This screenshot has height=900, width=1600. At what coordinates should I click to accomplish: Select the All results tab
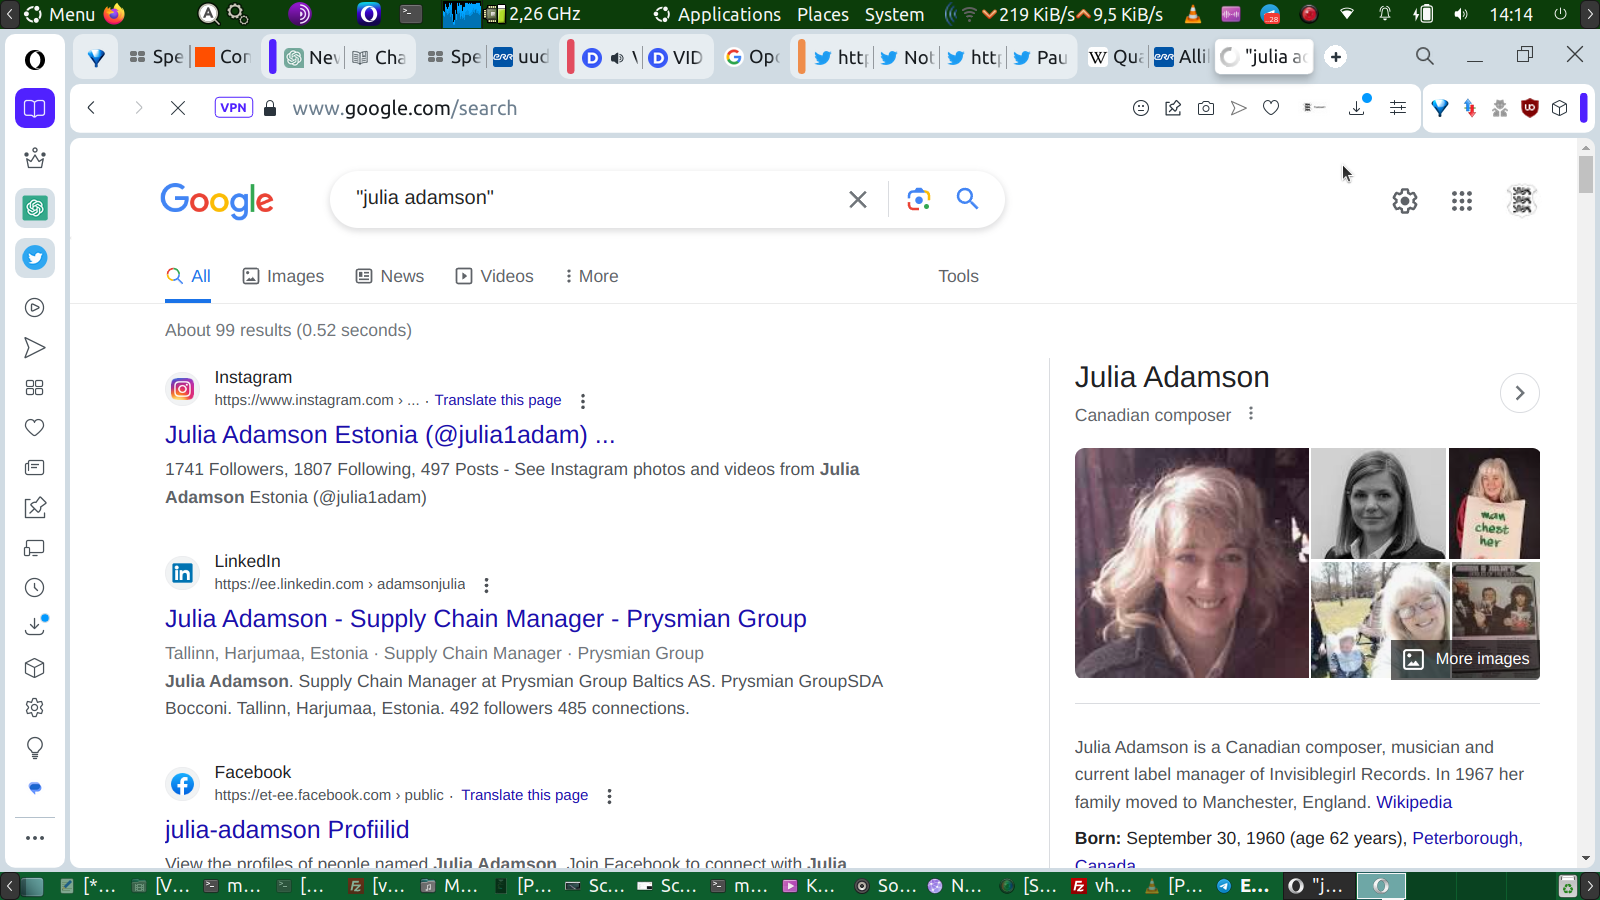tap(189, 276)
